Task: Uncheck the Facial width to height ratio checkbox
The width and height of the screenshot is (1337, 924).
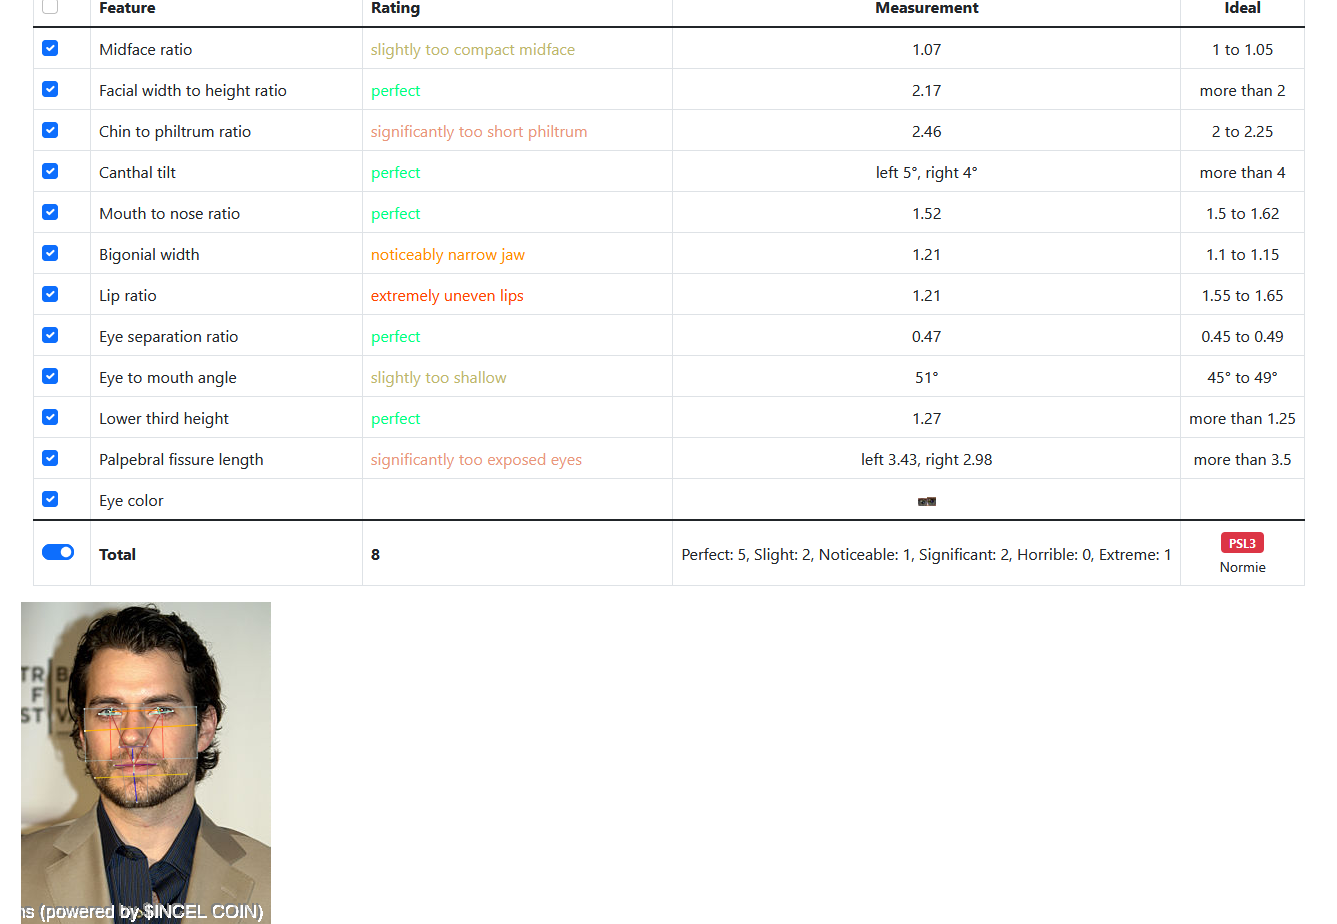Action: 50,89
